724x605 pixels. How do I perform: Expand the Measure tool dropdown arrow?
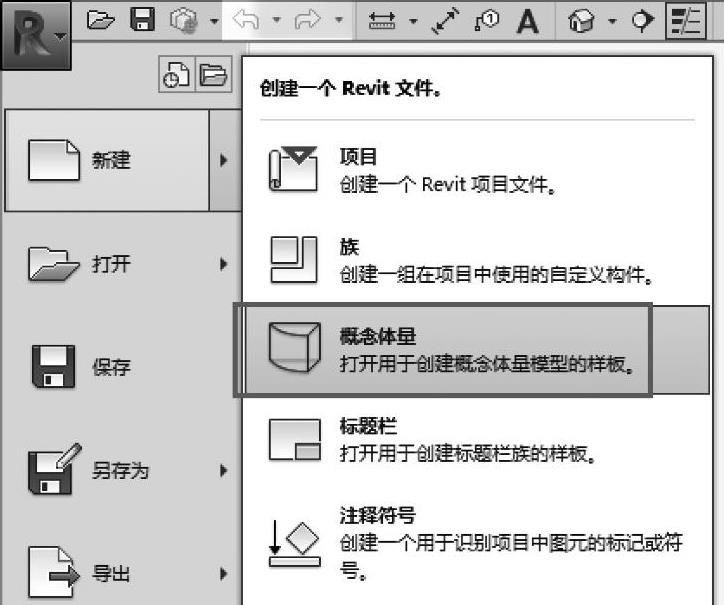pos(413,21)
